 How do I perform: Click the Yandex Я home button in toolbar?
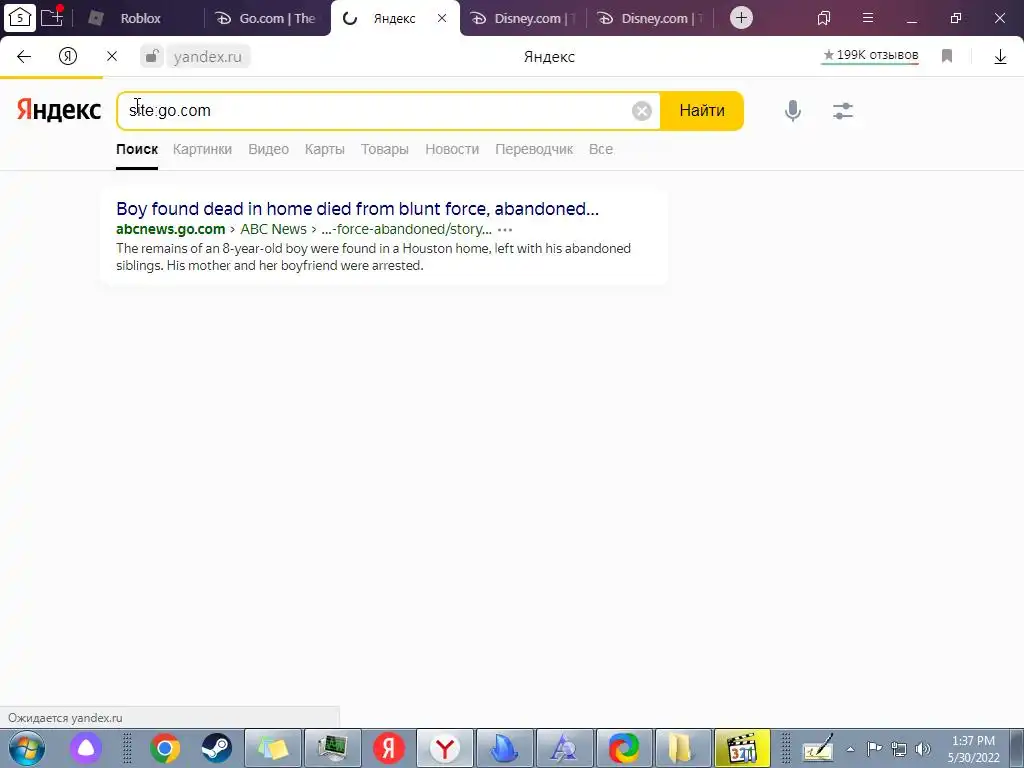68,57
